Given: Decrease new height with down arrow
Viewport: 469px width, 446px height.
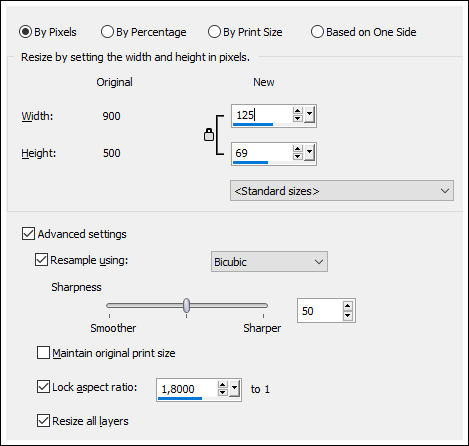Looking at the screenshot, I should point(297,156).
